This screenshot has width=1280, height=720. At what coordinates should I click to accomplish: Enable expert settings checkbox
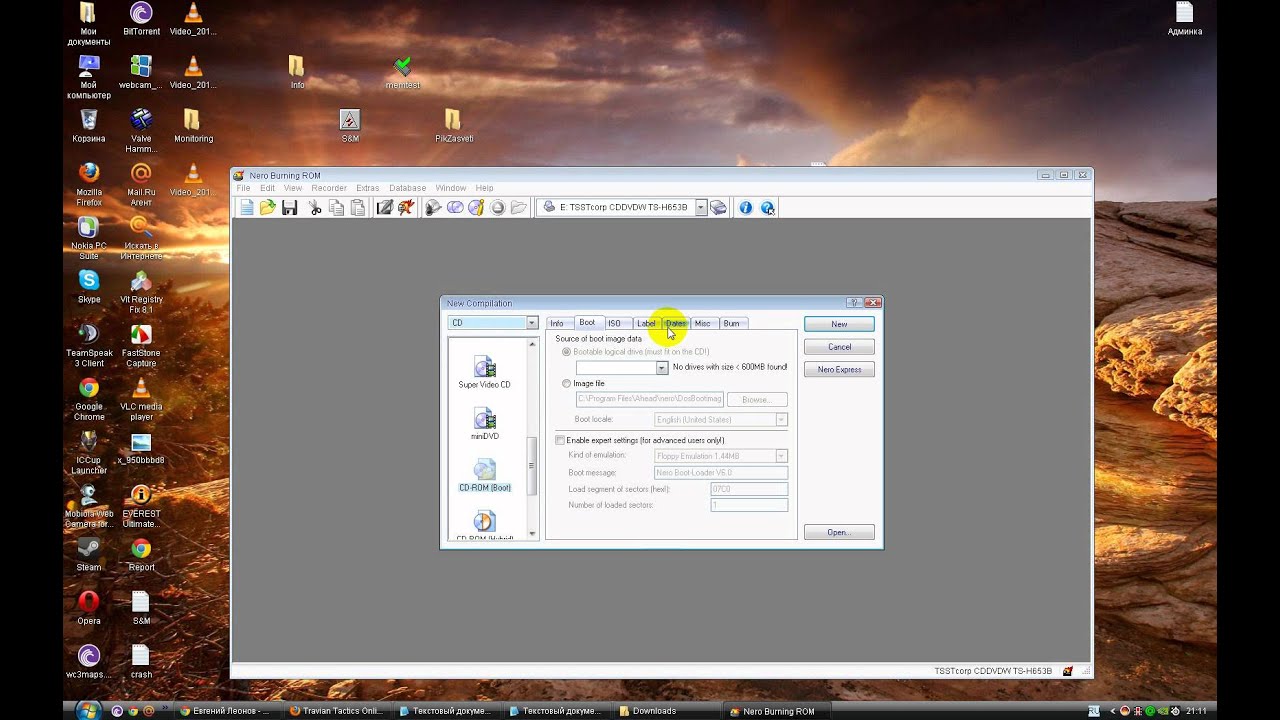pyautogui.click(x=560, y=440)
